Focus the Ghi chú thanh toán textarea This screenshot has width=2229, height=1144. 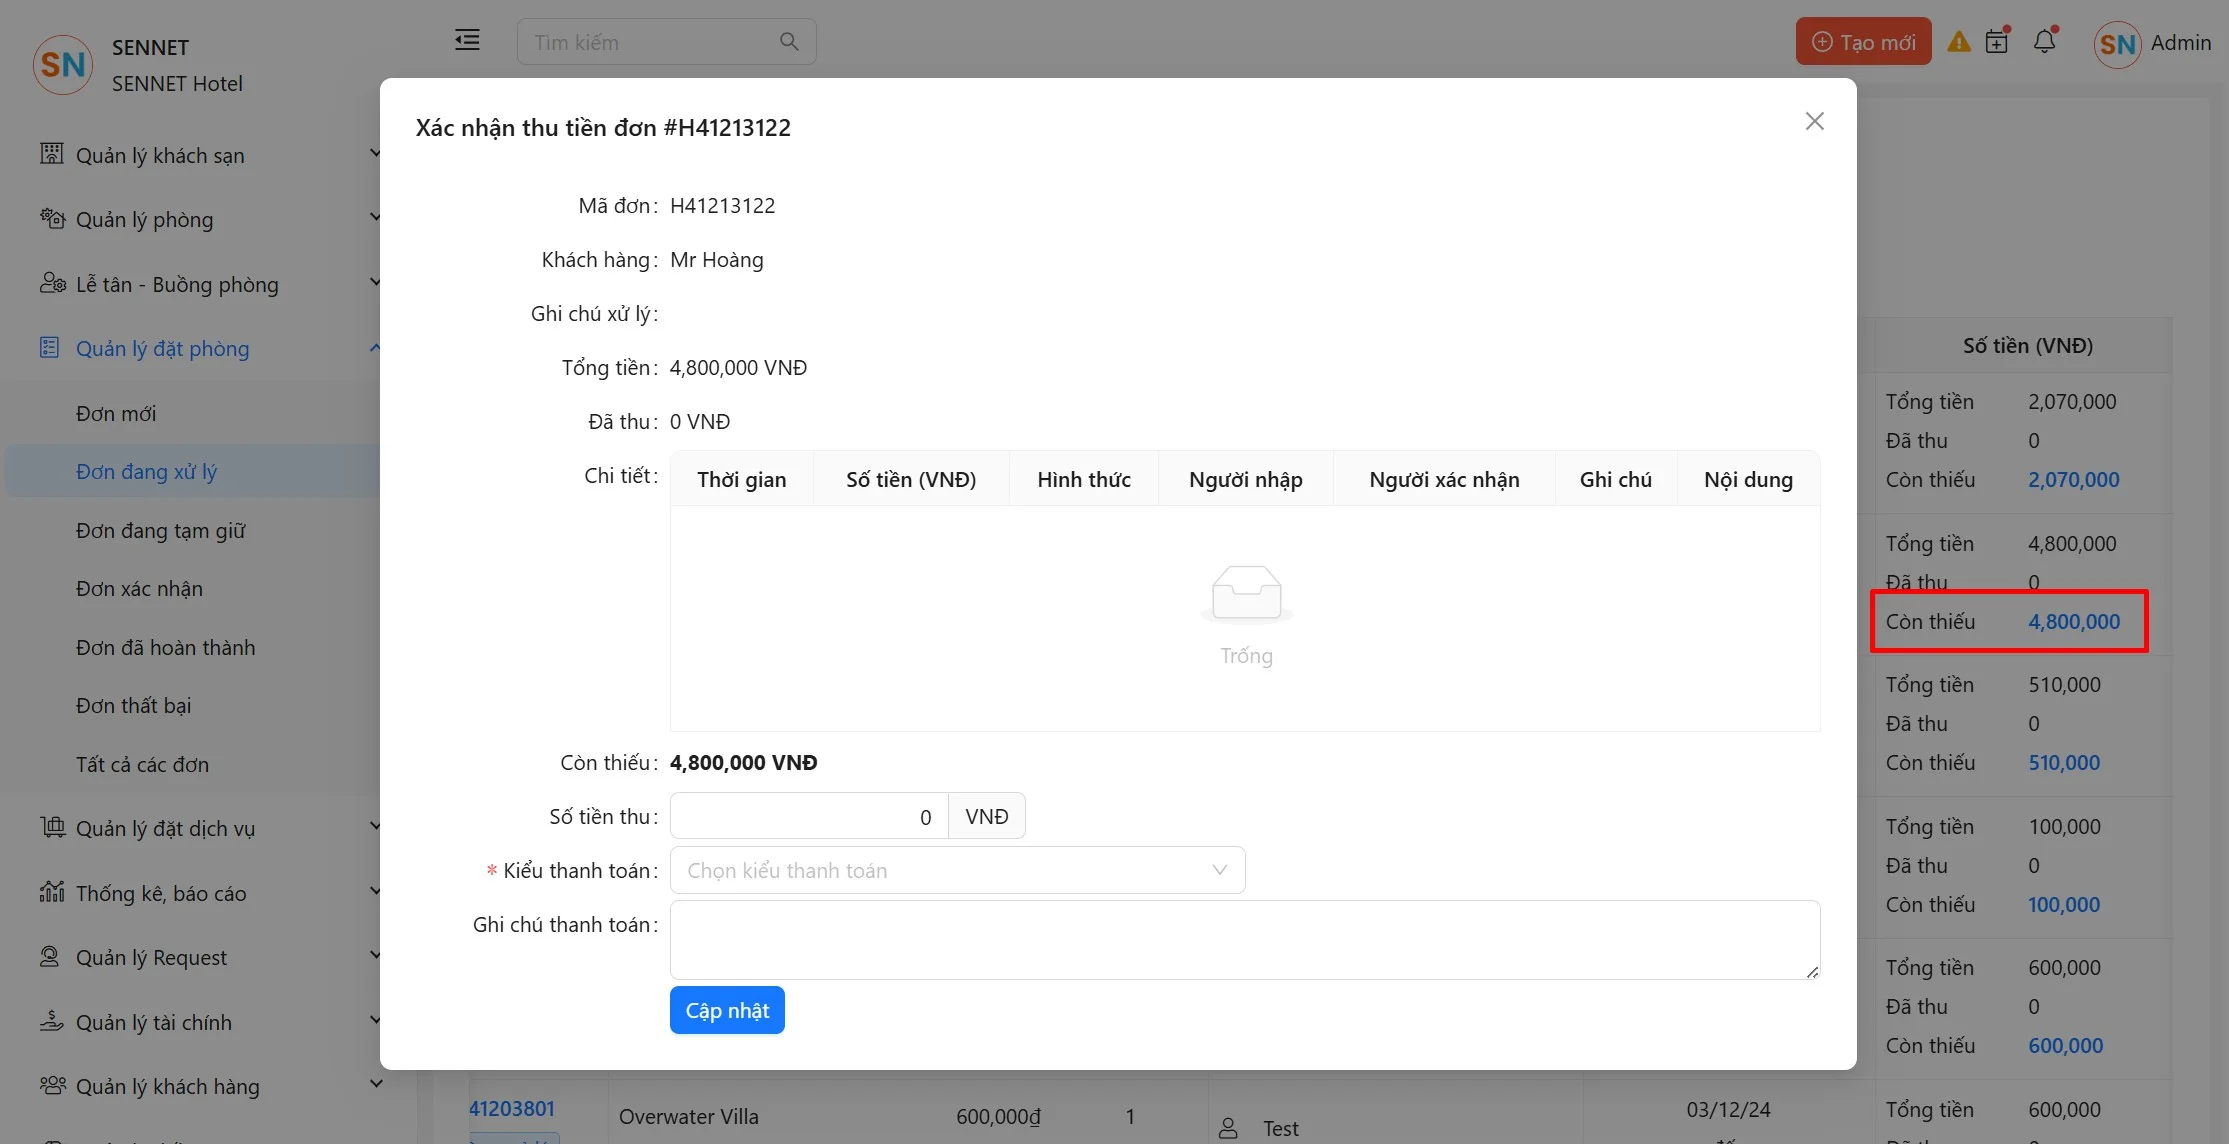point(1244,939)
